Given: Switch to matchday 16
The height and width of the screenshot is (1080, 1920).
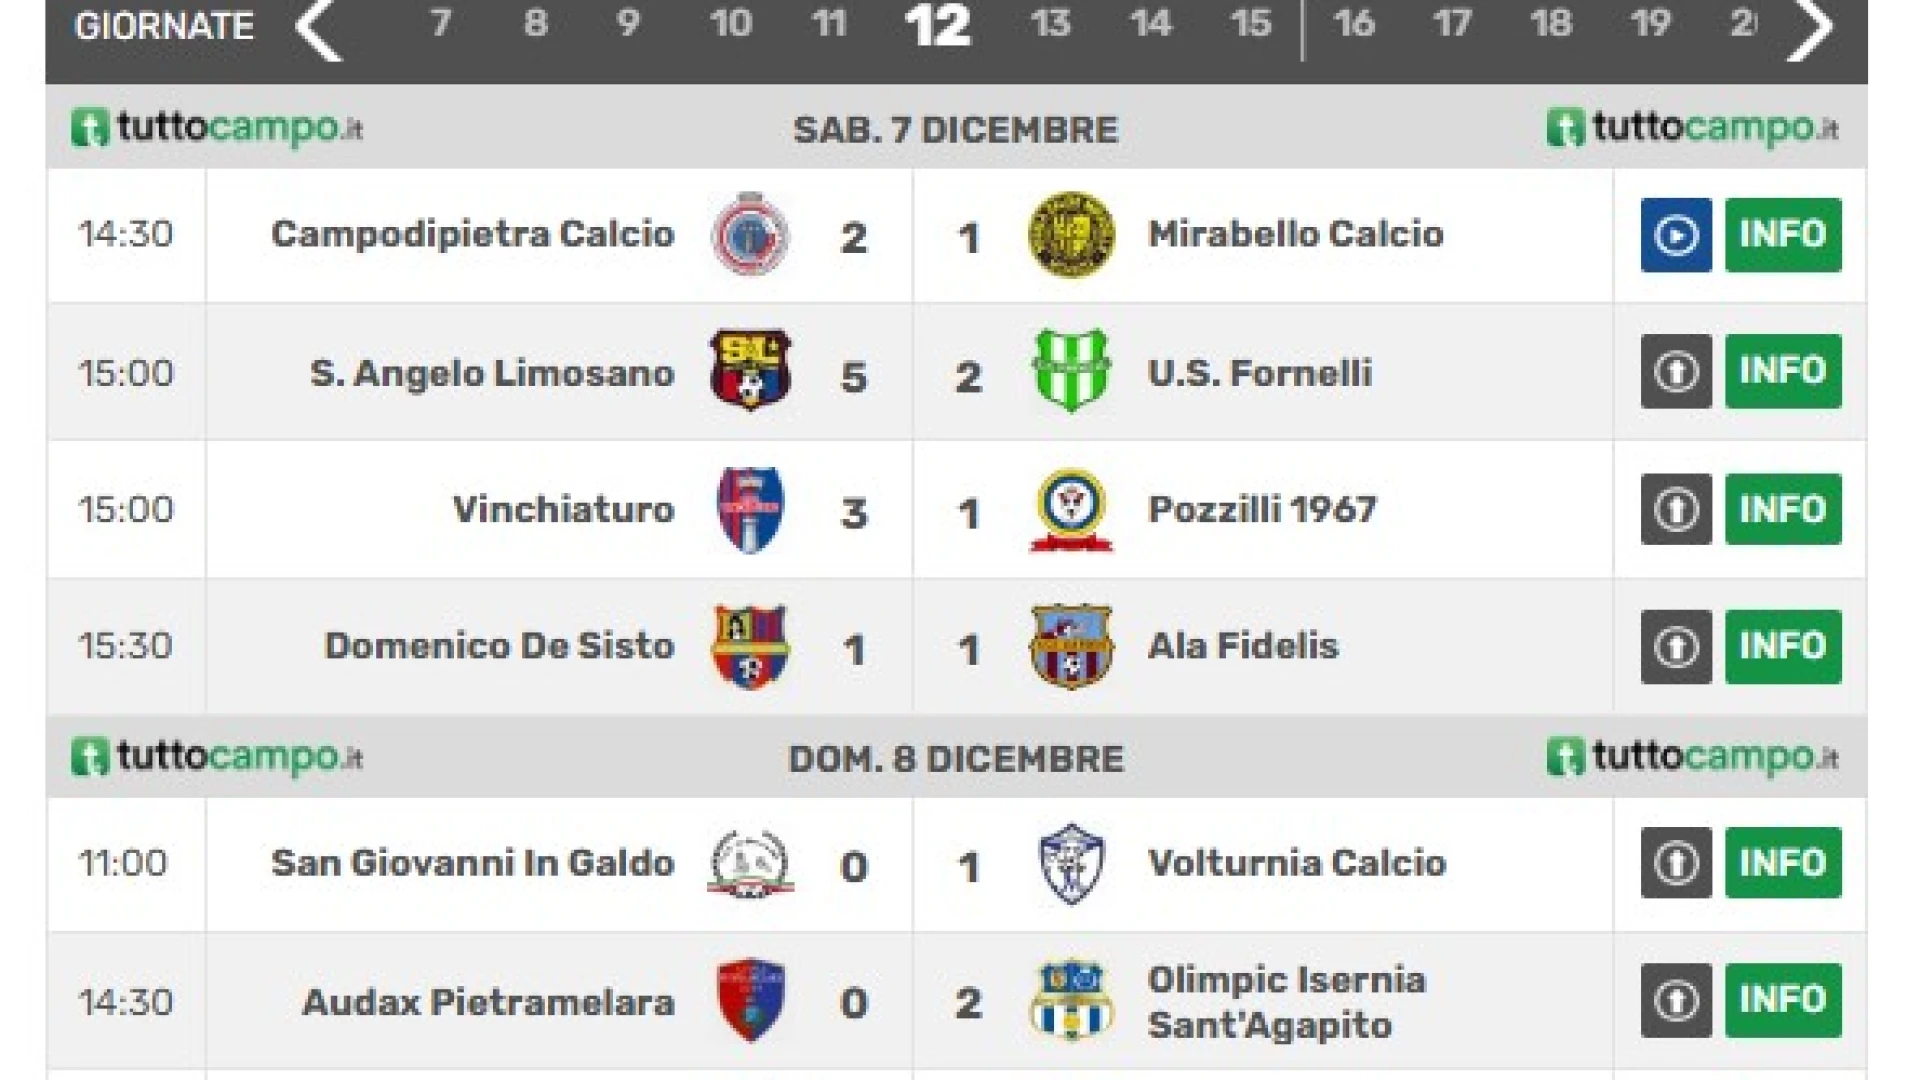Looking at the screenshot, I should click(1353, 24).
